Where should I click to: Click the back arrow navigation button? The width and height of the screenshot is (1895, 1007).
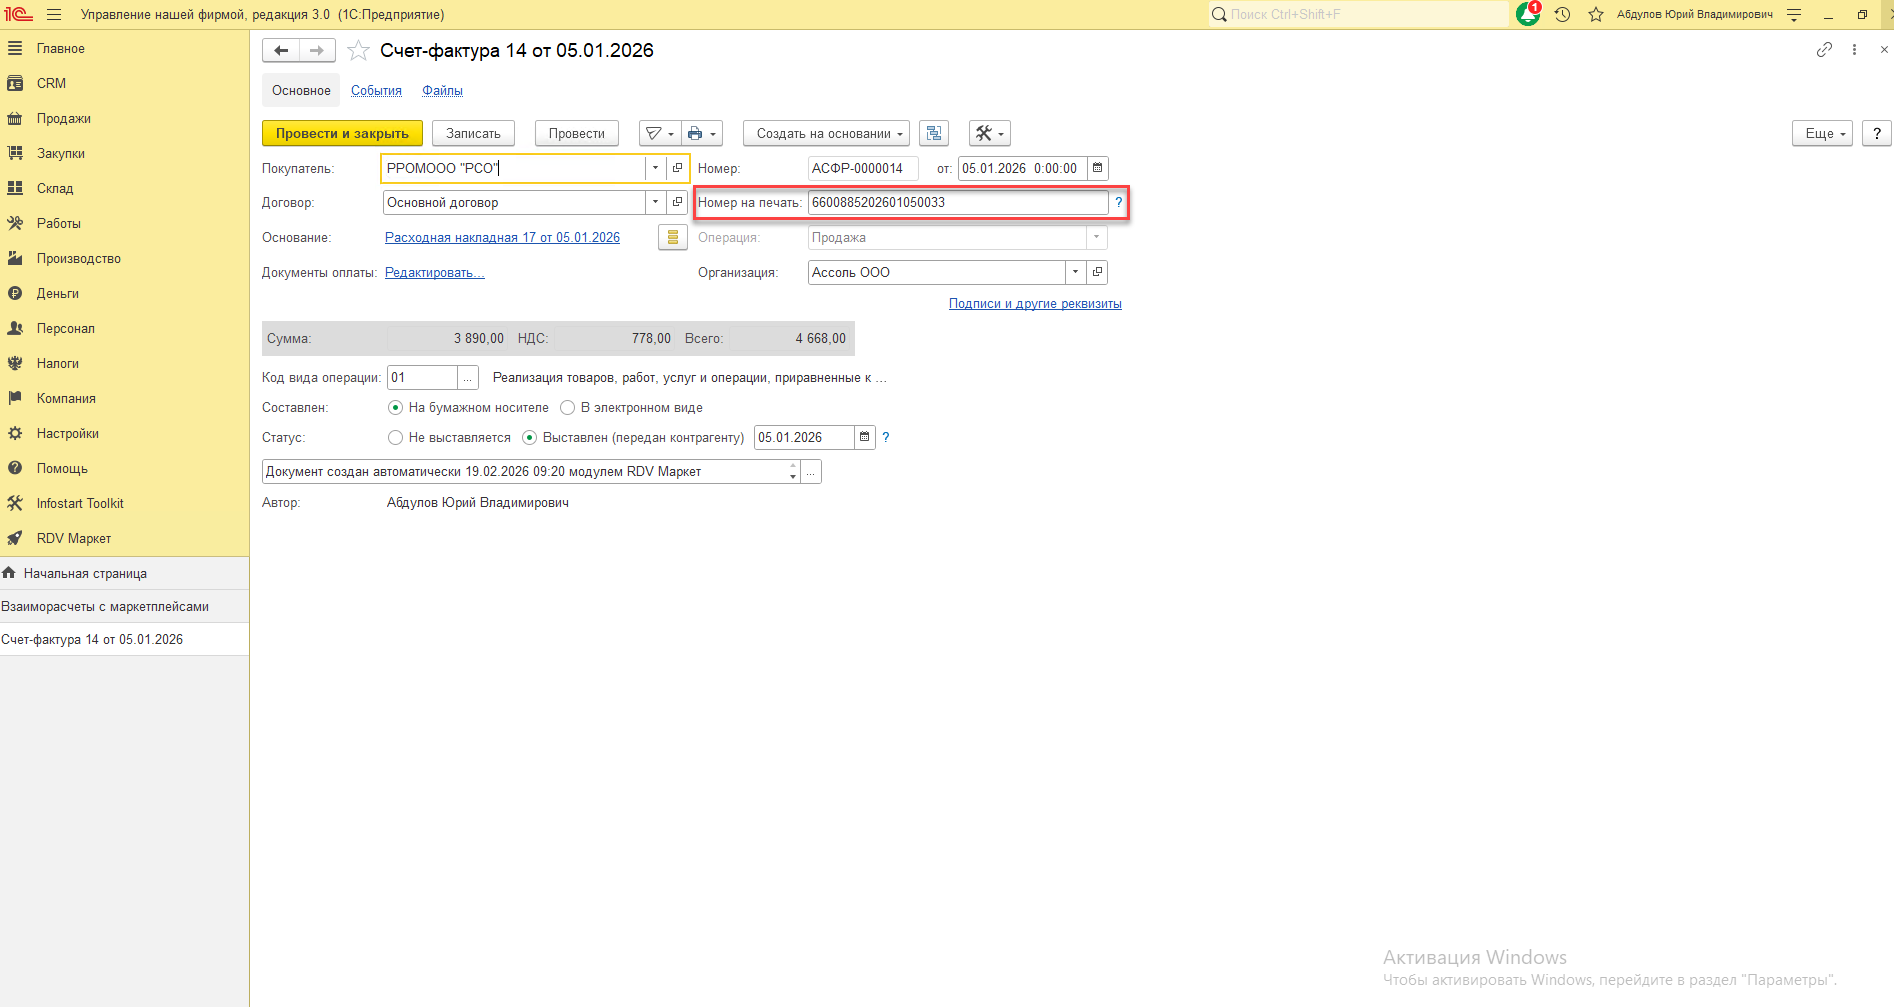[281, 50]
